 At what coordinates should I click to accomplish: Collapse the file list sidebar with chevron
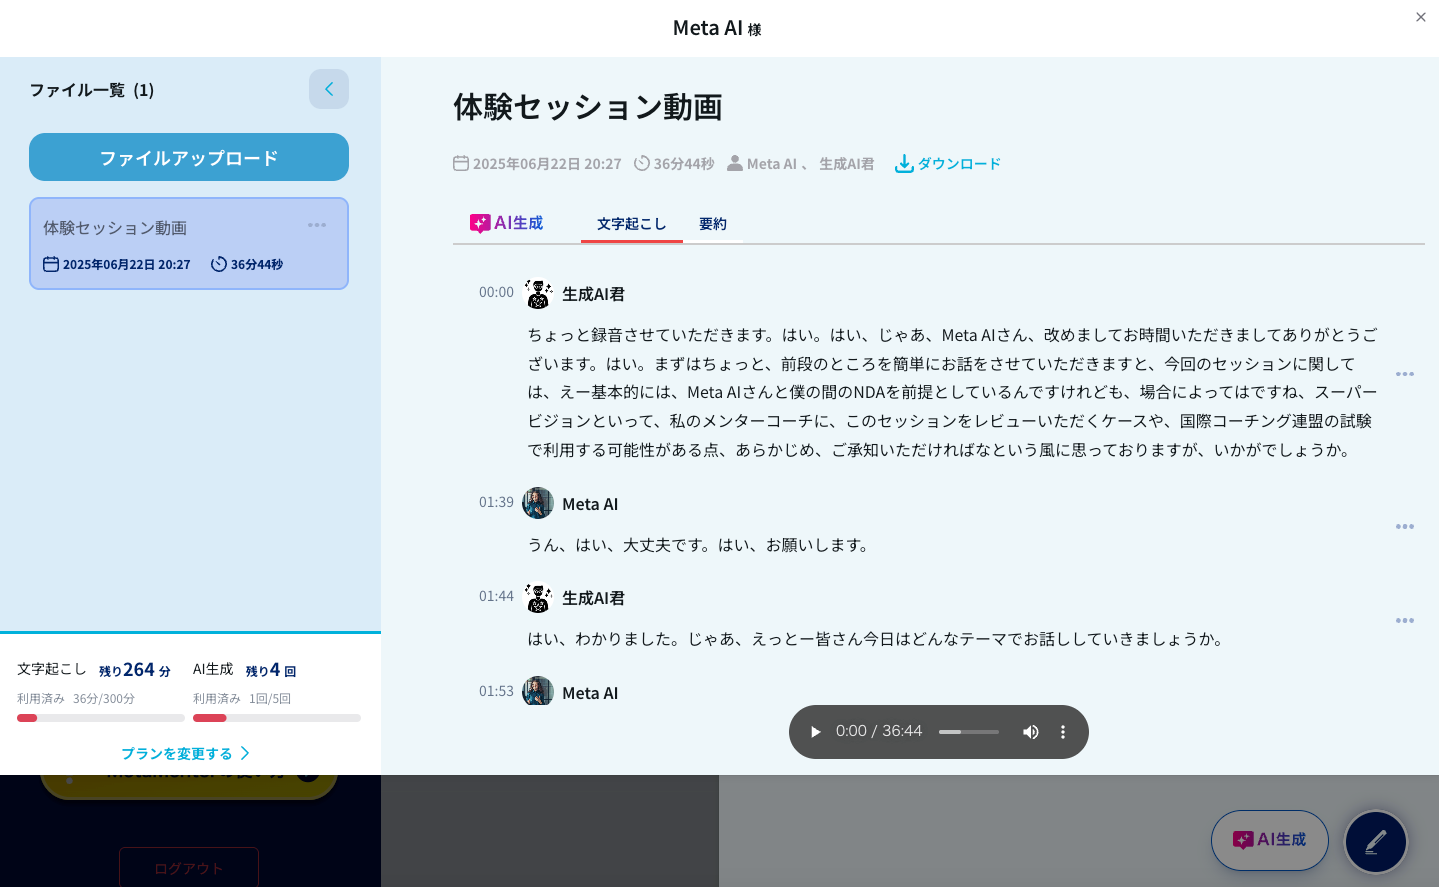click(x=329, y=89)
